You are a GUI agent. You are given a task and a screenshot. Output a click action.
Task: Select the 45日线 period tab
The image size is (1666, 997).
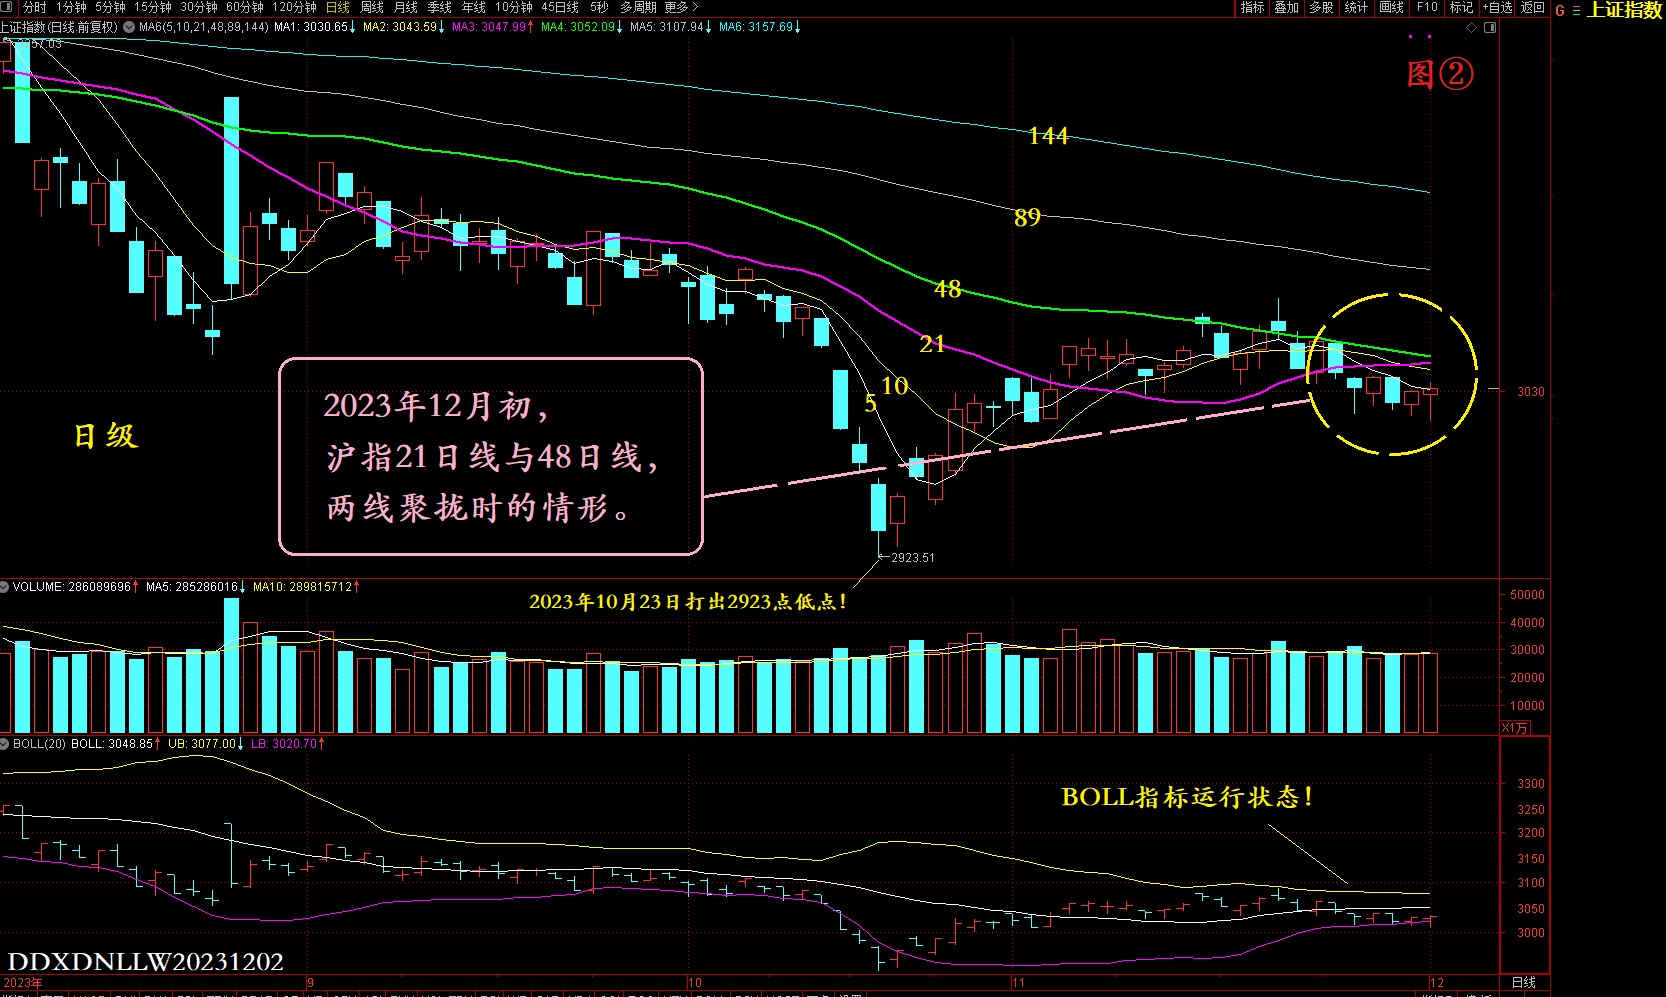[x=560, y=7]
